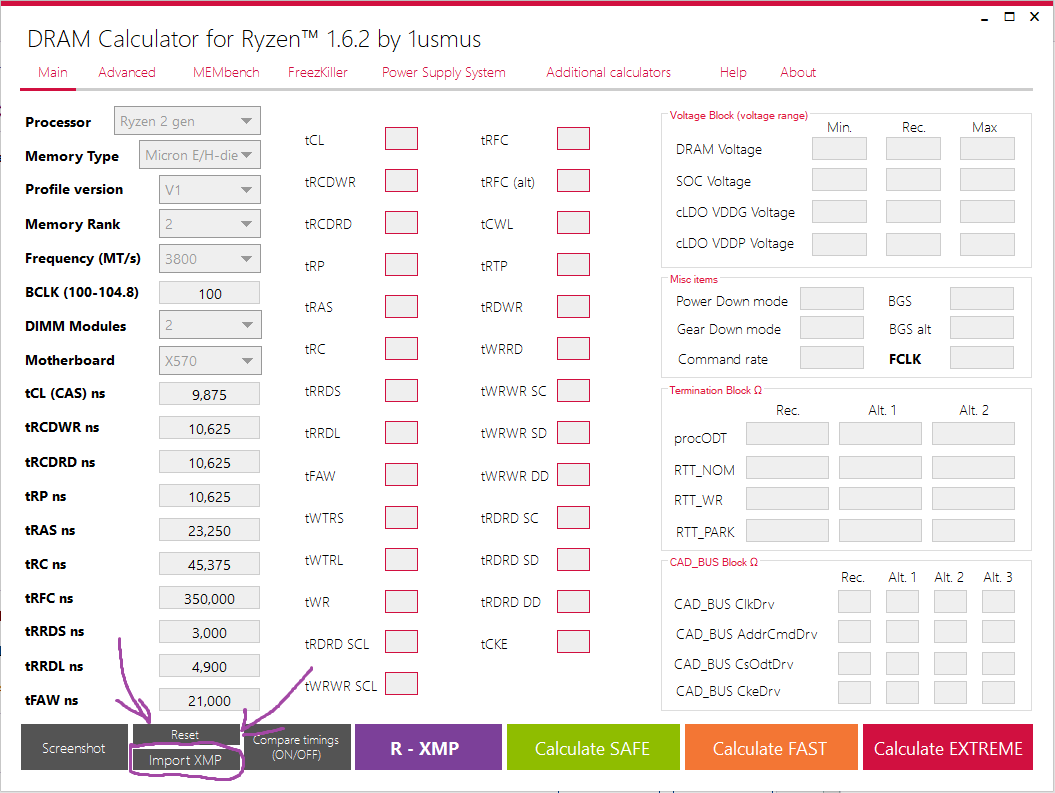Expand the DIMM Modules dropdown
Screen dimensions: 1055x793
tap(209, 326)
